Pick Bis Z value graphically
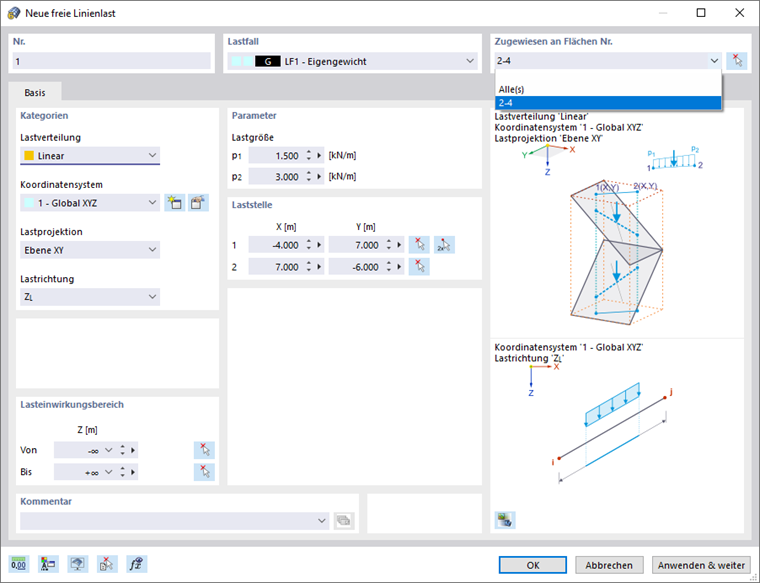 tap(204, 472)
